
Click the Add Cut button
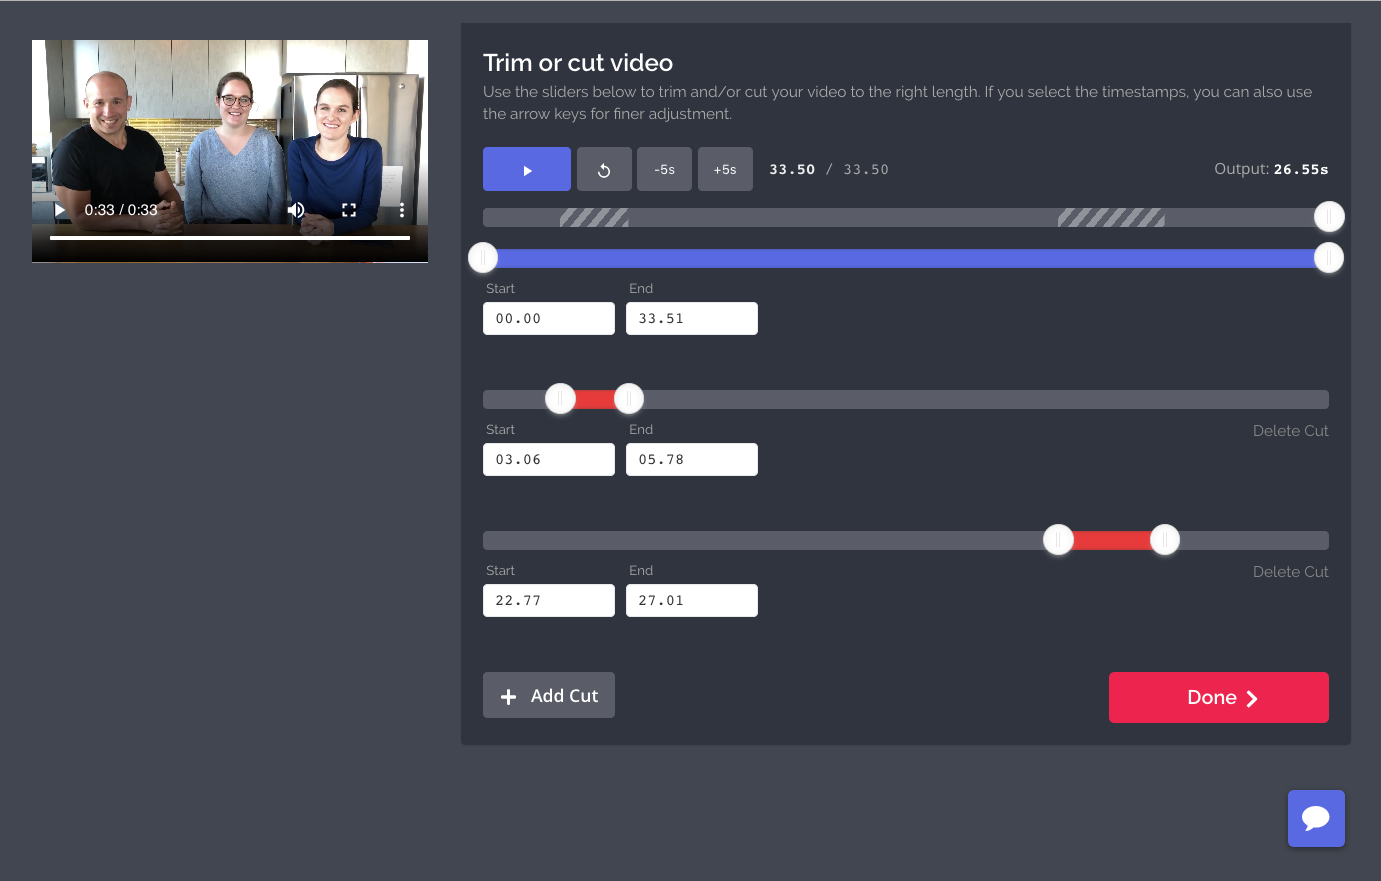point(549,696)
